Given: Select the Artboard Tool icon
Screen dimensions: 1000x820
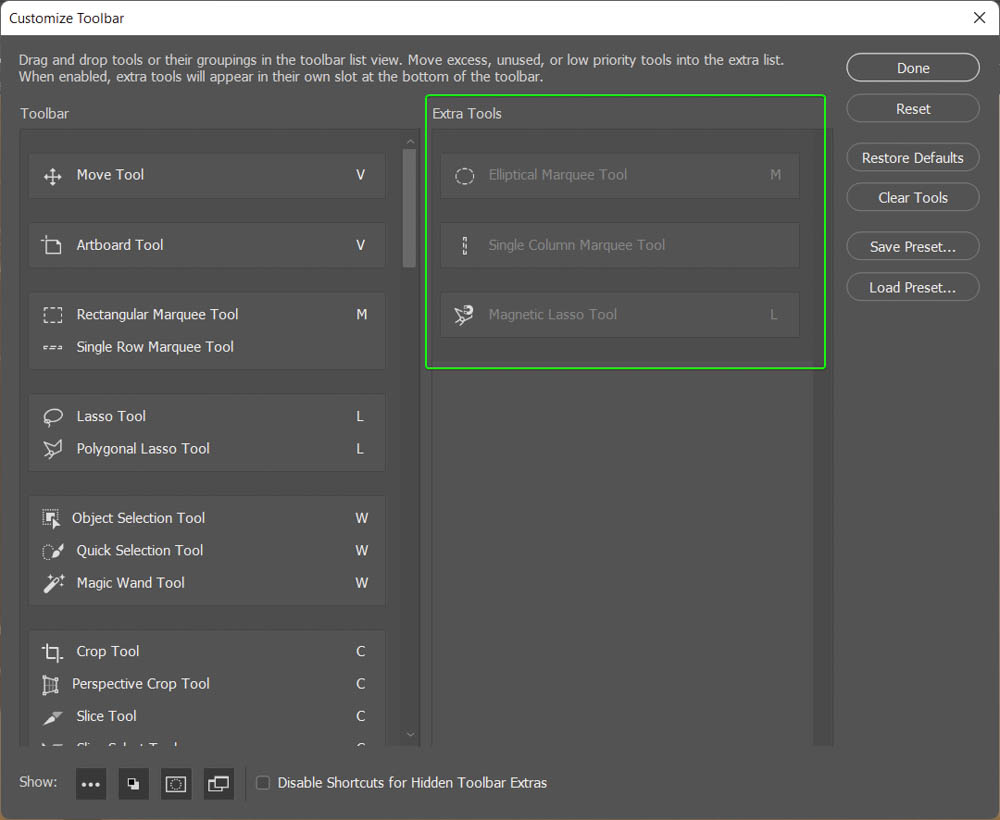Looking at the screenshot, I should [52, 245].
